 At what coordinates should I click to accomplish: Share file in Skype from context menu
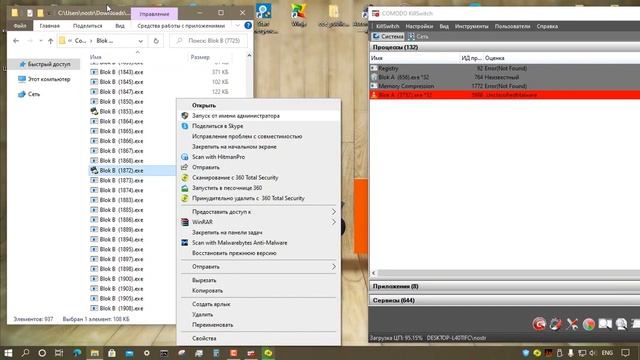point(218,126)
